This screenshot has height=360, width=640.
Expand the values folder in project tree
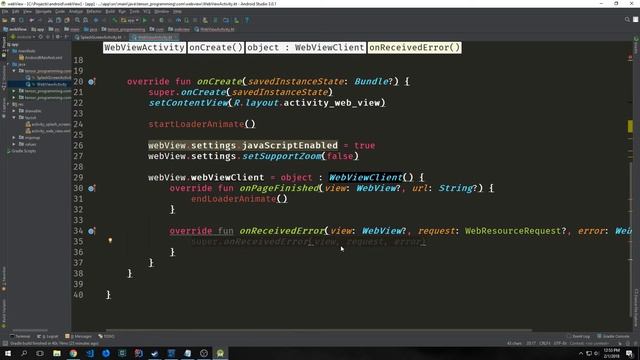(x=14, y=144)
